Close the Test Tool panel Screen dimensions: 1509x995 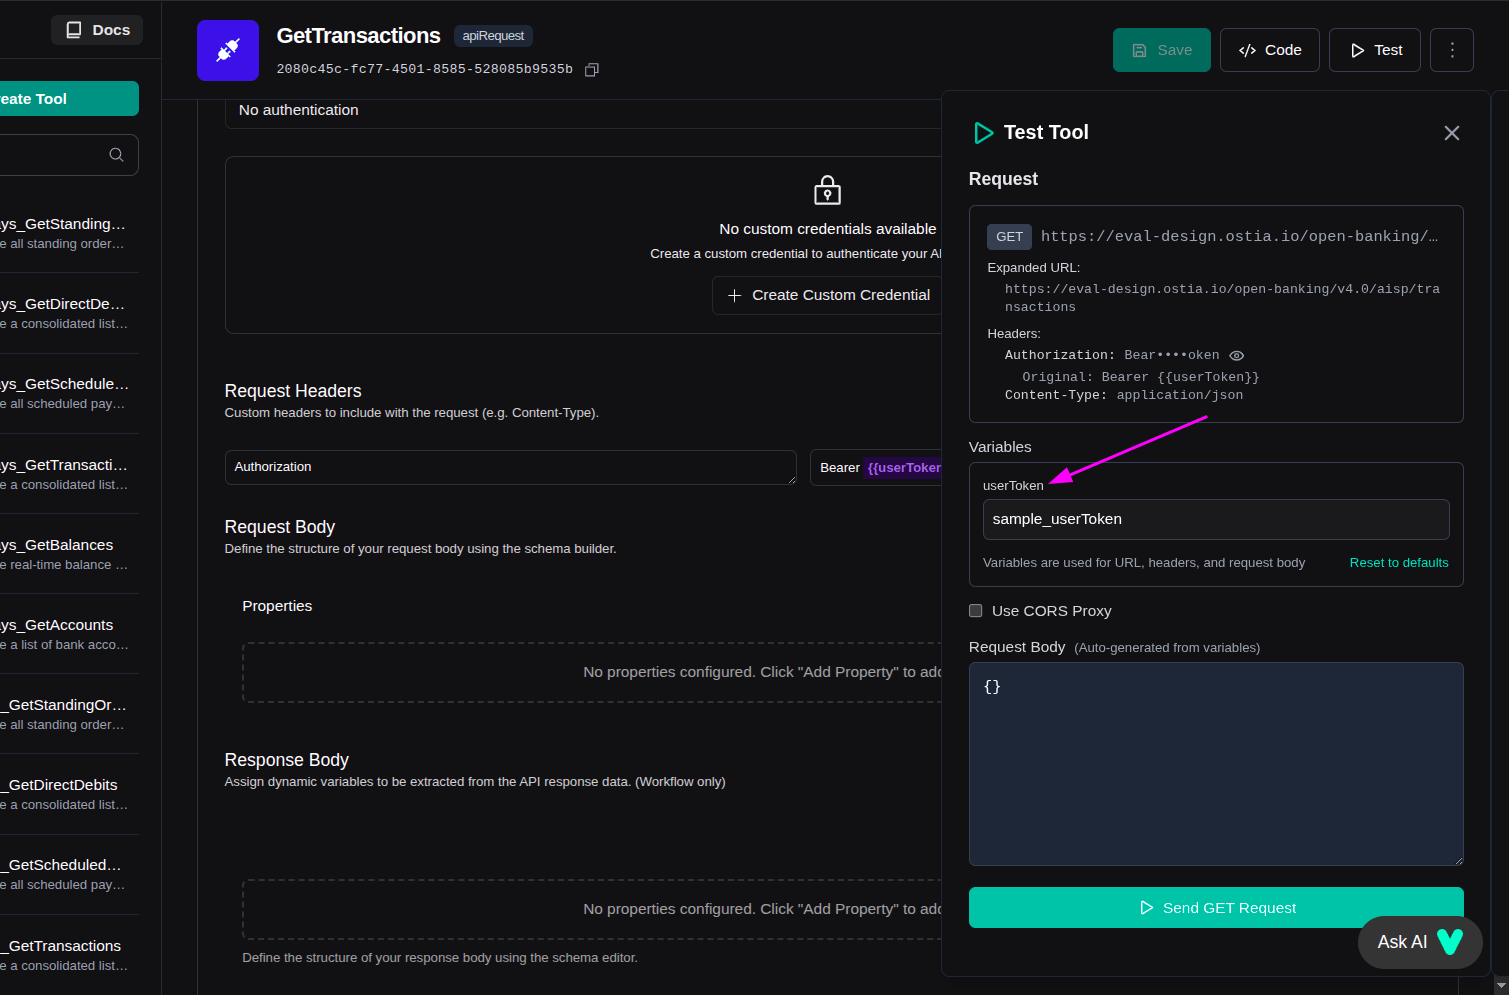(x=1452, y=133)
